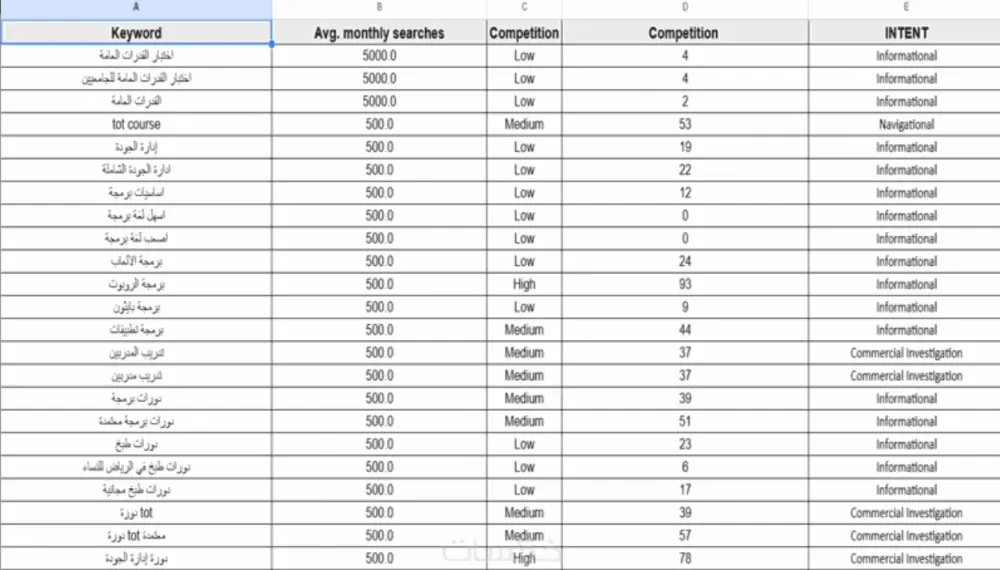Select the 5000.0 cell in row with 2
The image size is (1000, 570).
coord(379,101)
